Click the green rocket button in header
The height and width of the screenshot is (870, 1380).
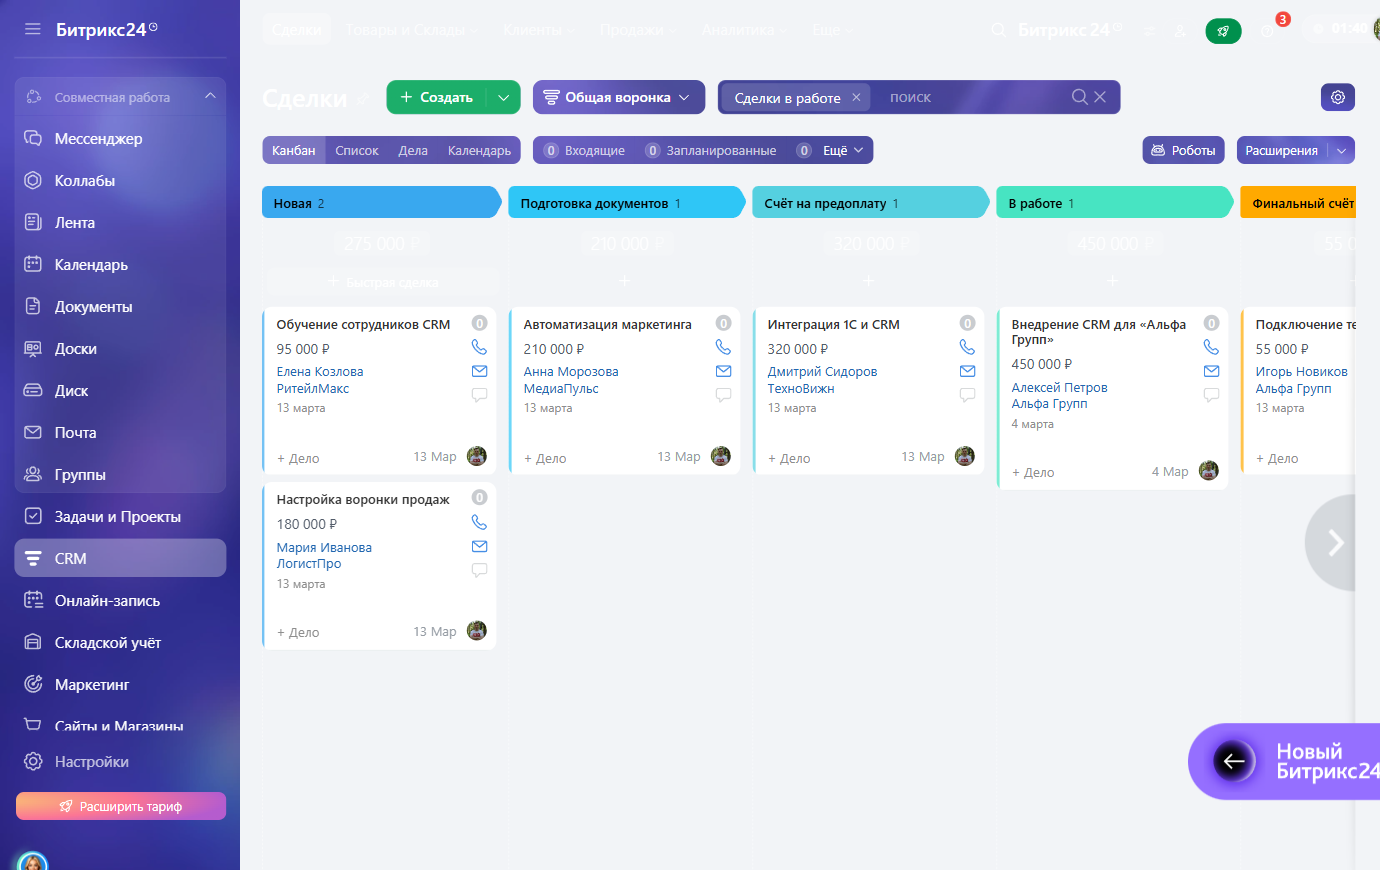click(x=1223, y=31)
